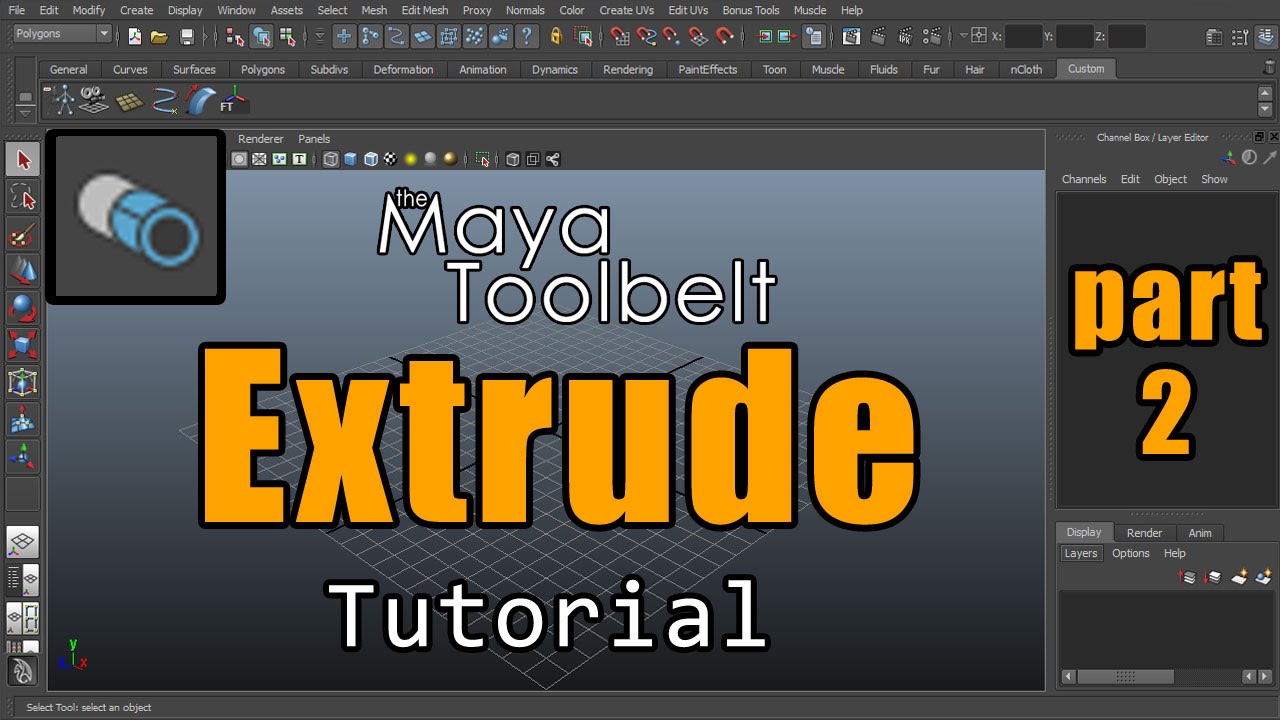1280x720 pixels.
Task: Click the lock selection padlock icon
Action: click(x=557, y=36)
